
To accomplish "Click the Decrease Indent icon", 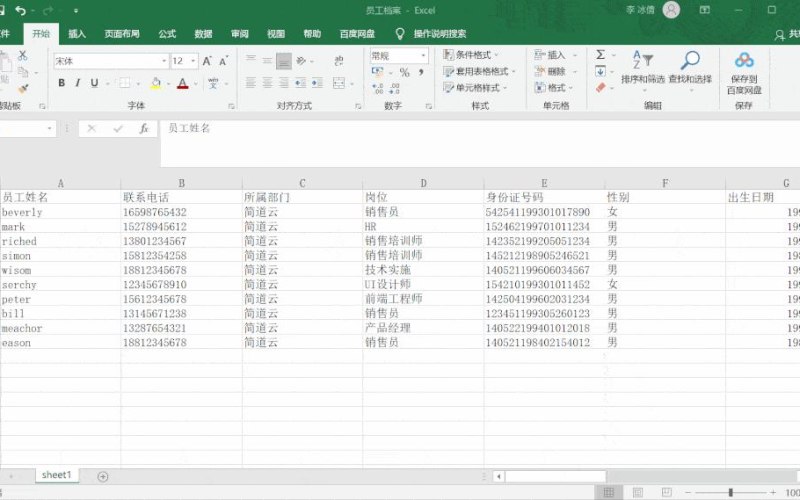I will click(x=301, y=83).
